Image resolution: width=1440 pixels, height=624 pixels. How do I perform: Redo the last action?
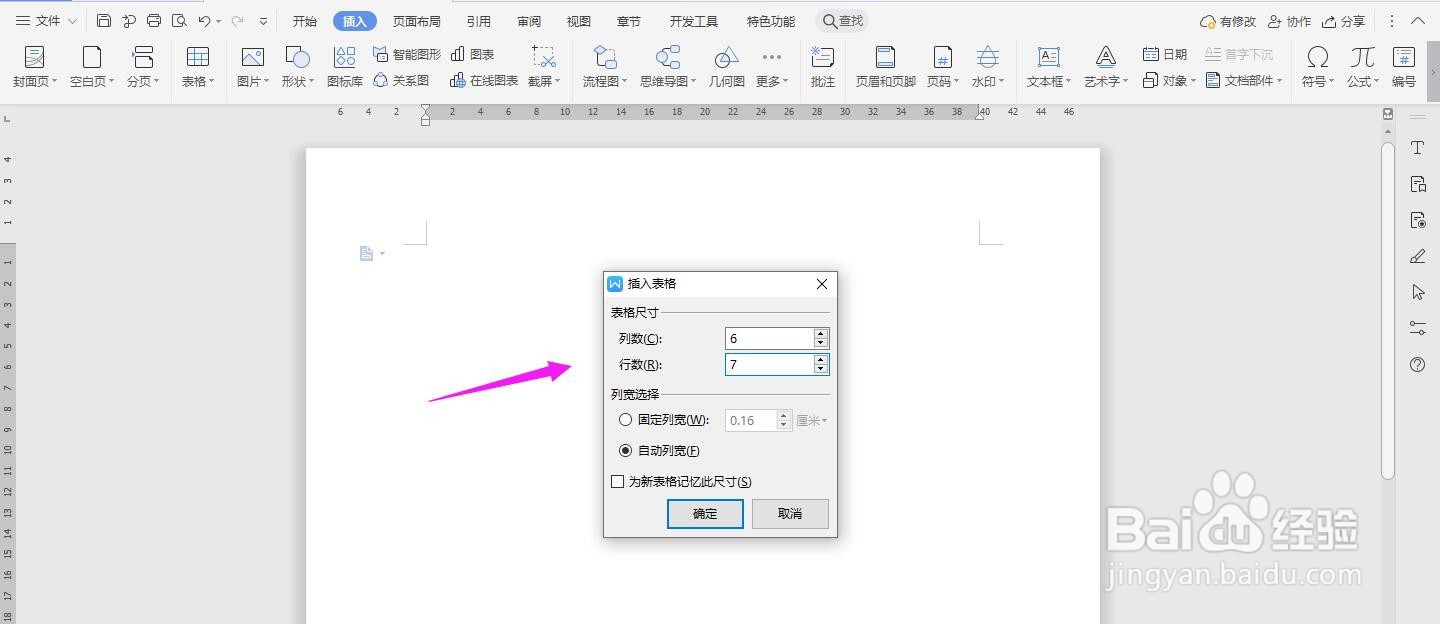click(x=237, y=21)
